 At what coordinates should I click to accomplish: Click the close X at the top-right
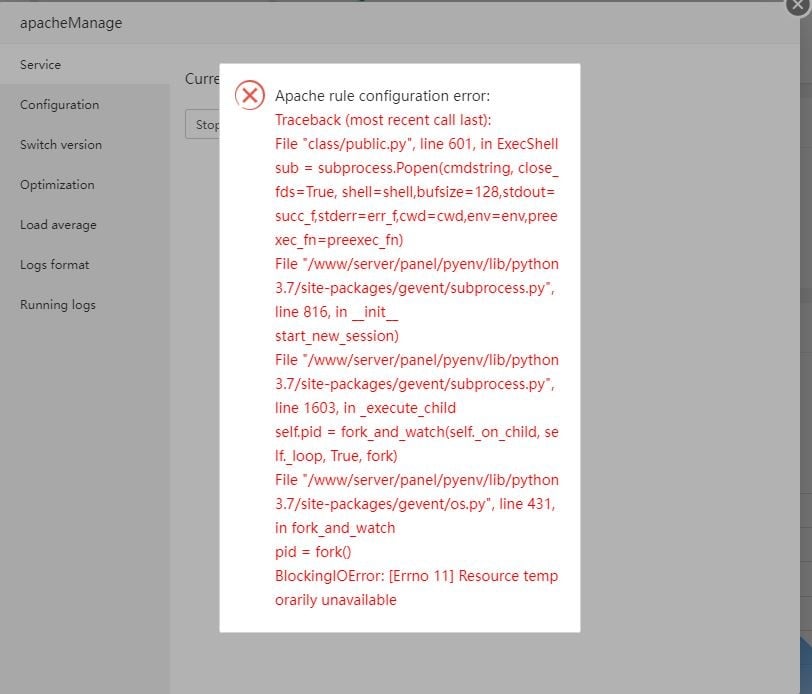[795, 7]
